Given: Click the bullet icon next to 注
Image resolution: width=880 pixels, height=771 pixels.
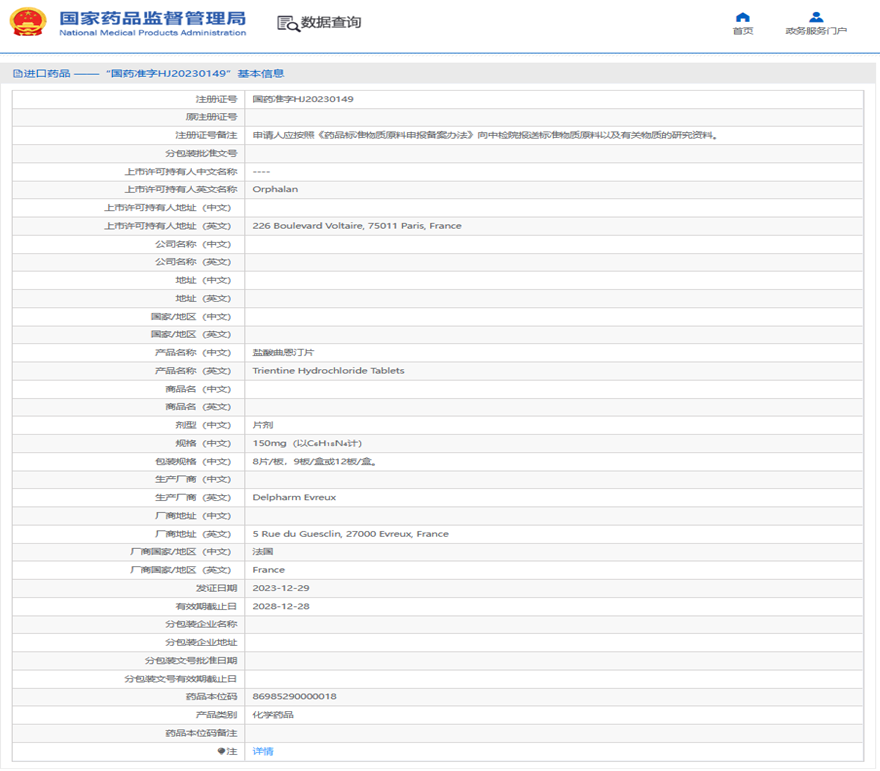Looking at the screenshot, I should click(x=222, y=751).
